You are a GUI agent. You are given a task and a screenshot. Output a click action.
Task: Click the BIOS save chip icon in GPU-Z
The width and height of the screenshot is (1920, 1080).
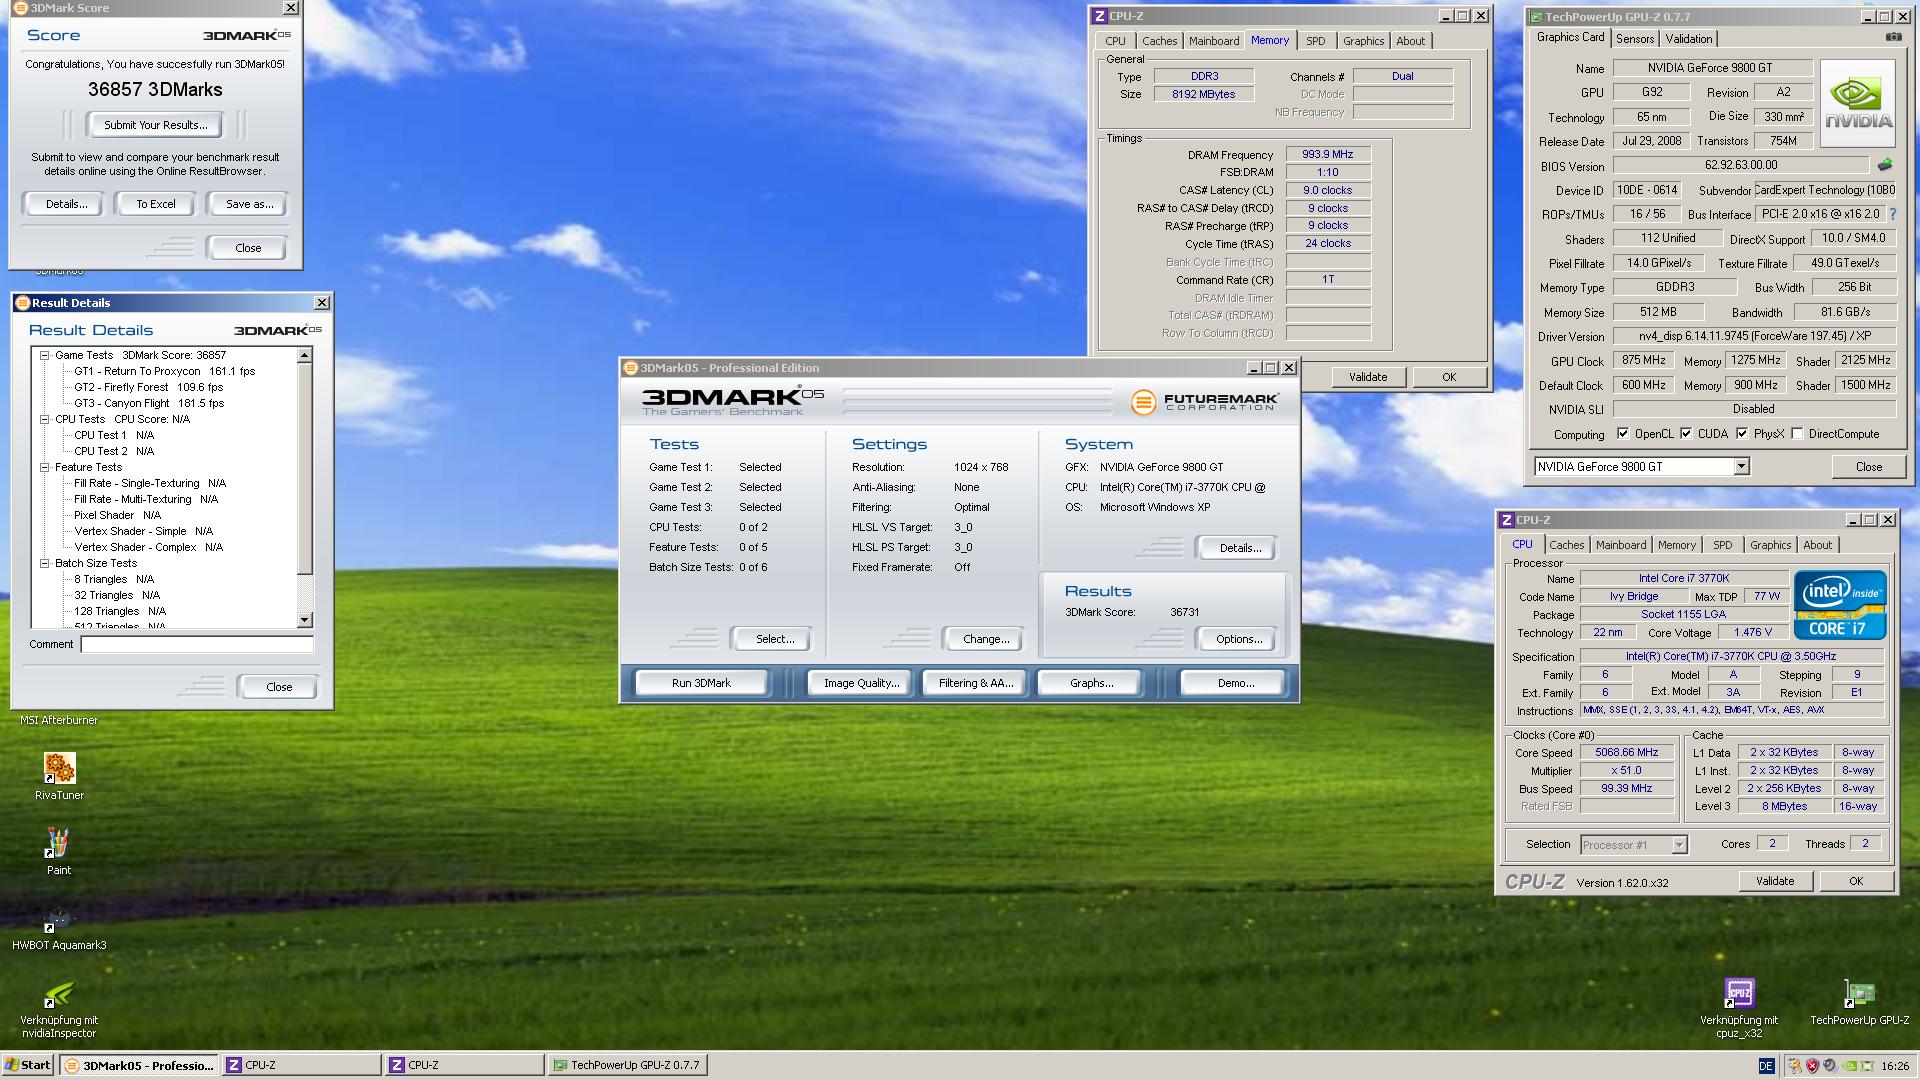tap(1885, 165)
